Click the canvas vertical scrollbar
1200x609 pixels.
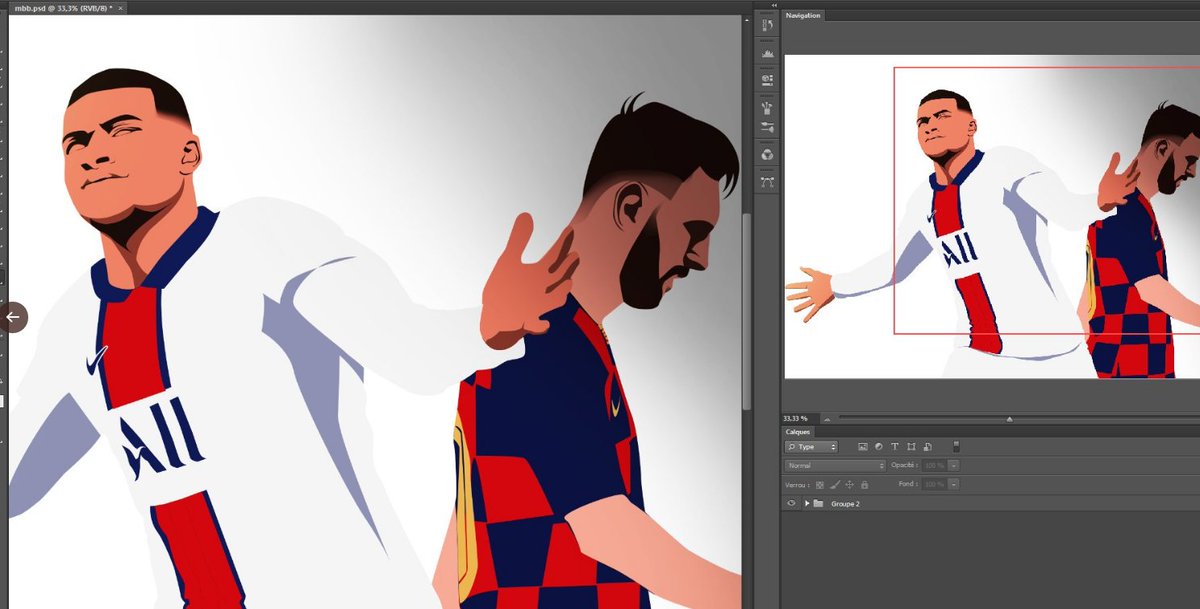pyautogui.click(x=747, y=311)
